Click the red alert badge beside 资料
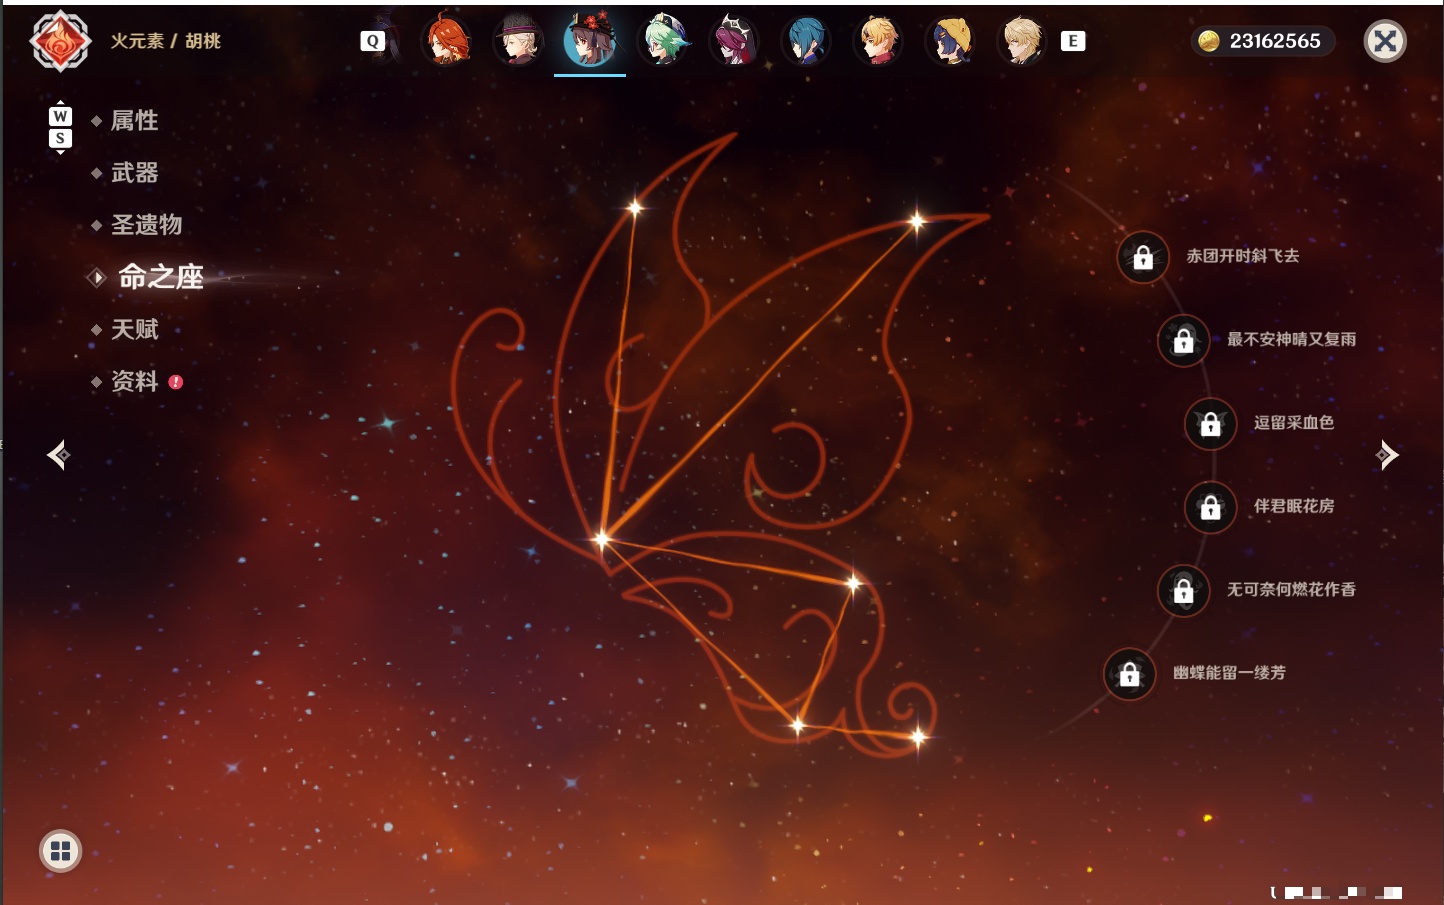 [x=176, y=382]
